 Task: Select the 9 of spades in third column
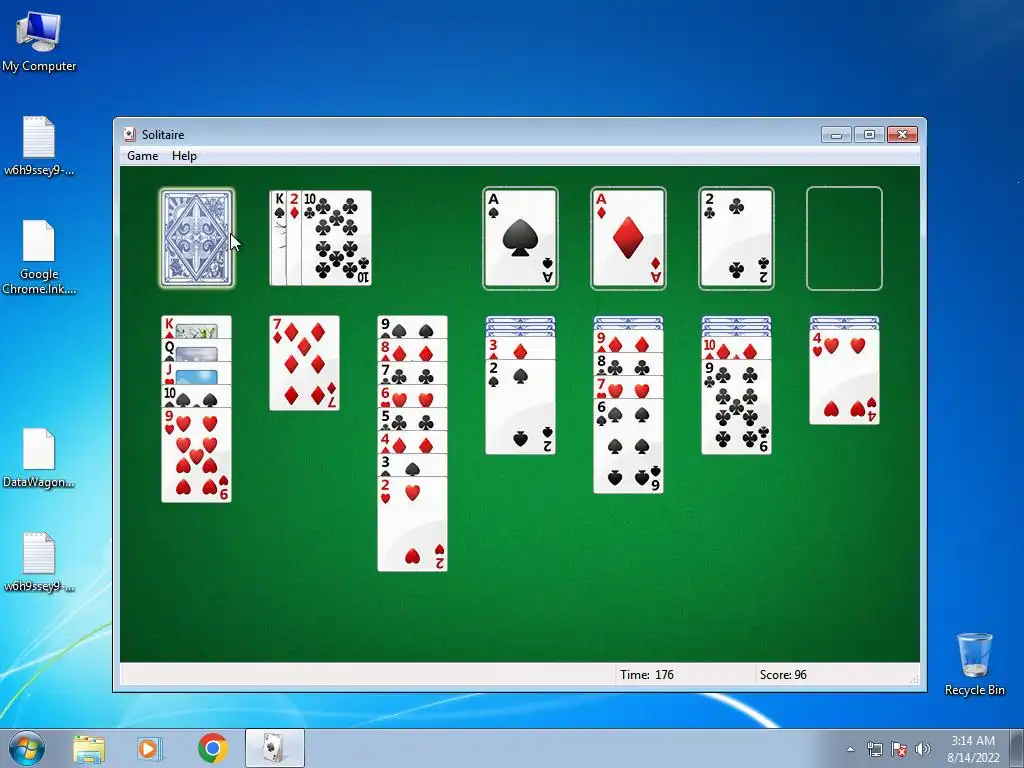(413, 327)
